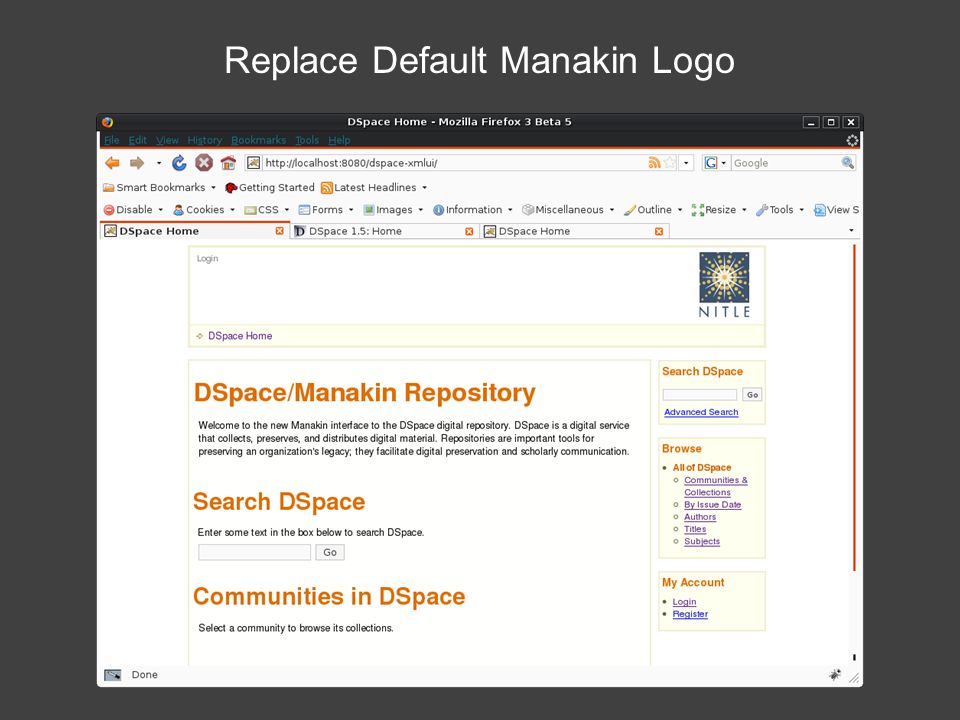Click the Login link under My Account

point(684,602)
